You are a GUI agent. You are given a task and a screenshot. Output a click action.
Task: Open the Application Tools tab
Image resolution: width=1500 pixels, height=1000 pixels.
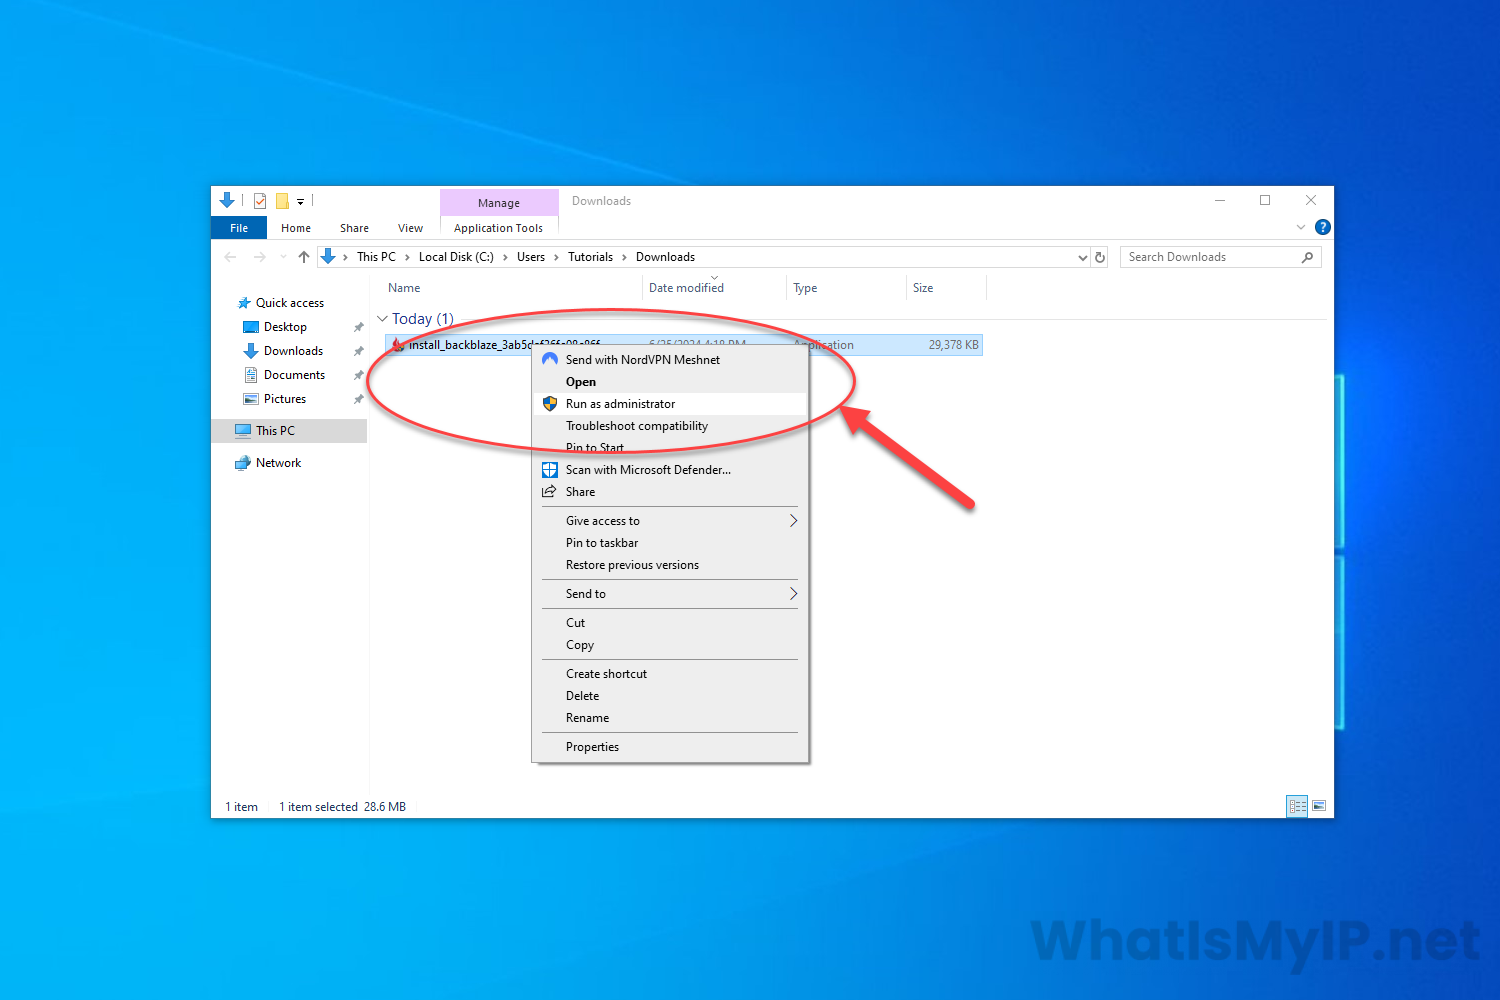point(499,228)
